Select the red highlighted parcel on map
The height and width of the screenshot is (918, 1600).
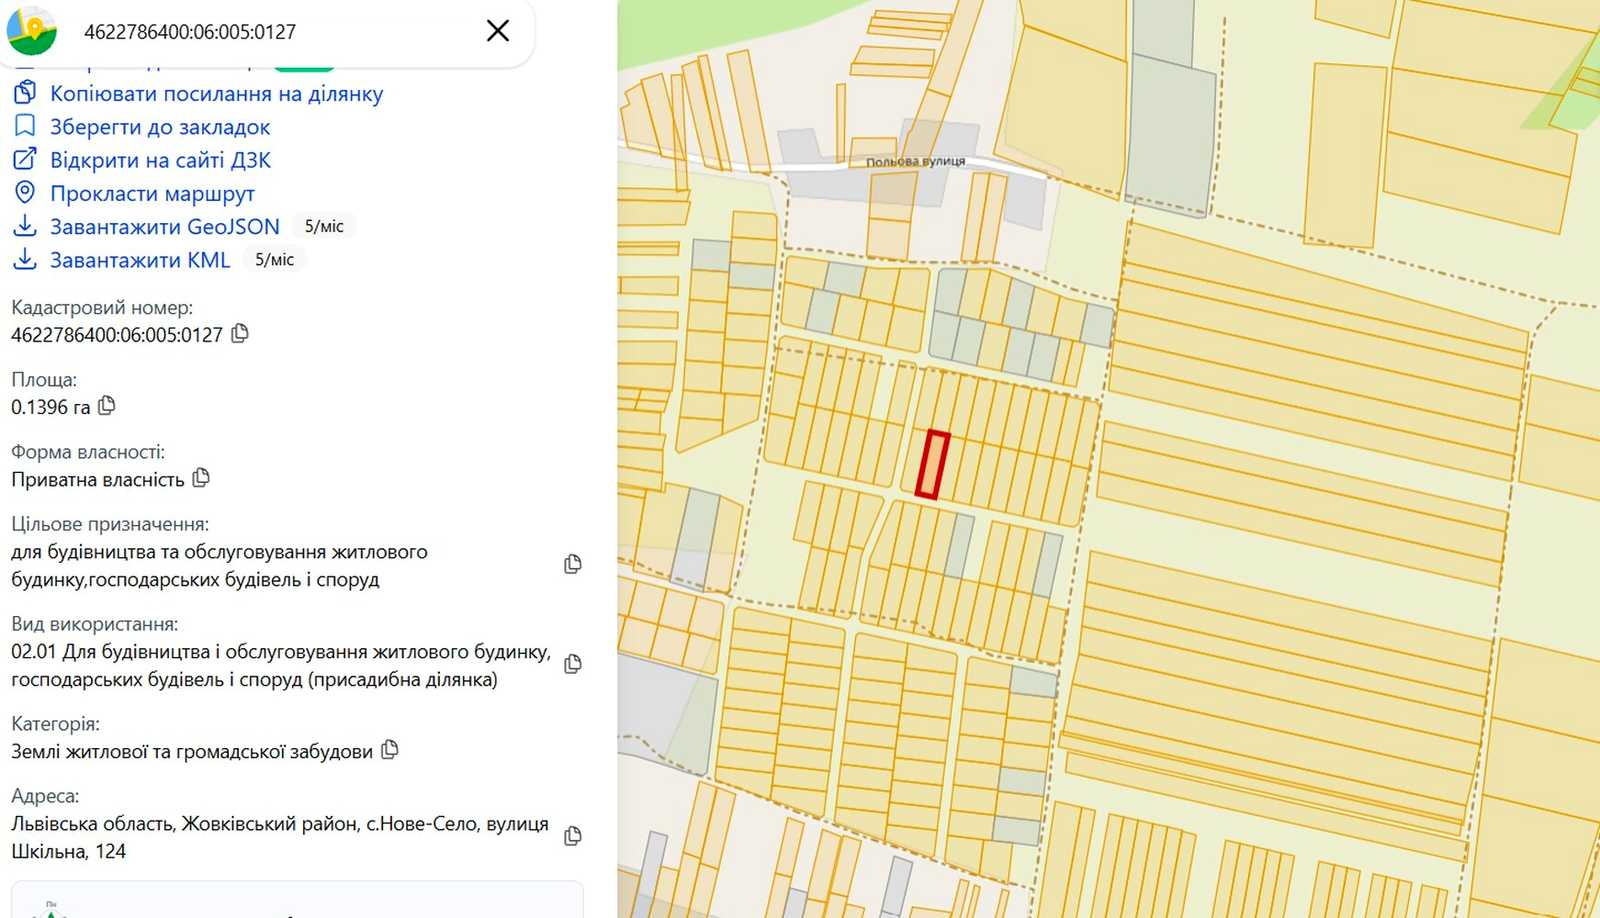932,464
